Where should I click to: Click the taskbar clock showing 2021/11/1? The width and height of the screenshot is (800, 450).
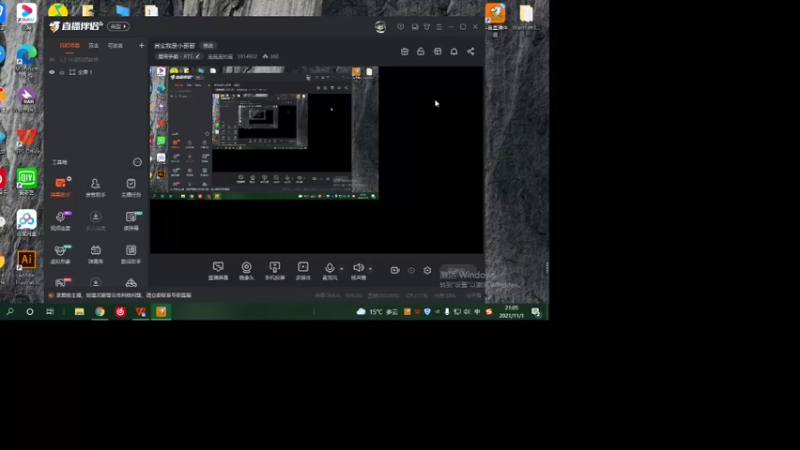(x=511, y=312)
